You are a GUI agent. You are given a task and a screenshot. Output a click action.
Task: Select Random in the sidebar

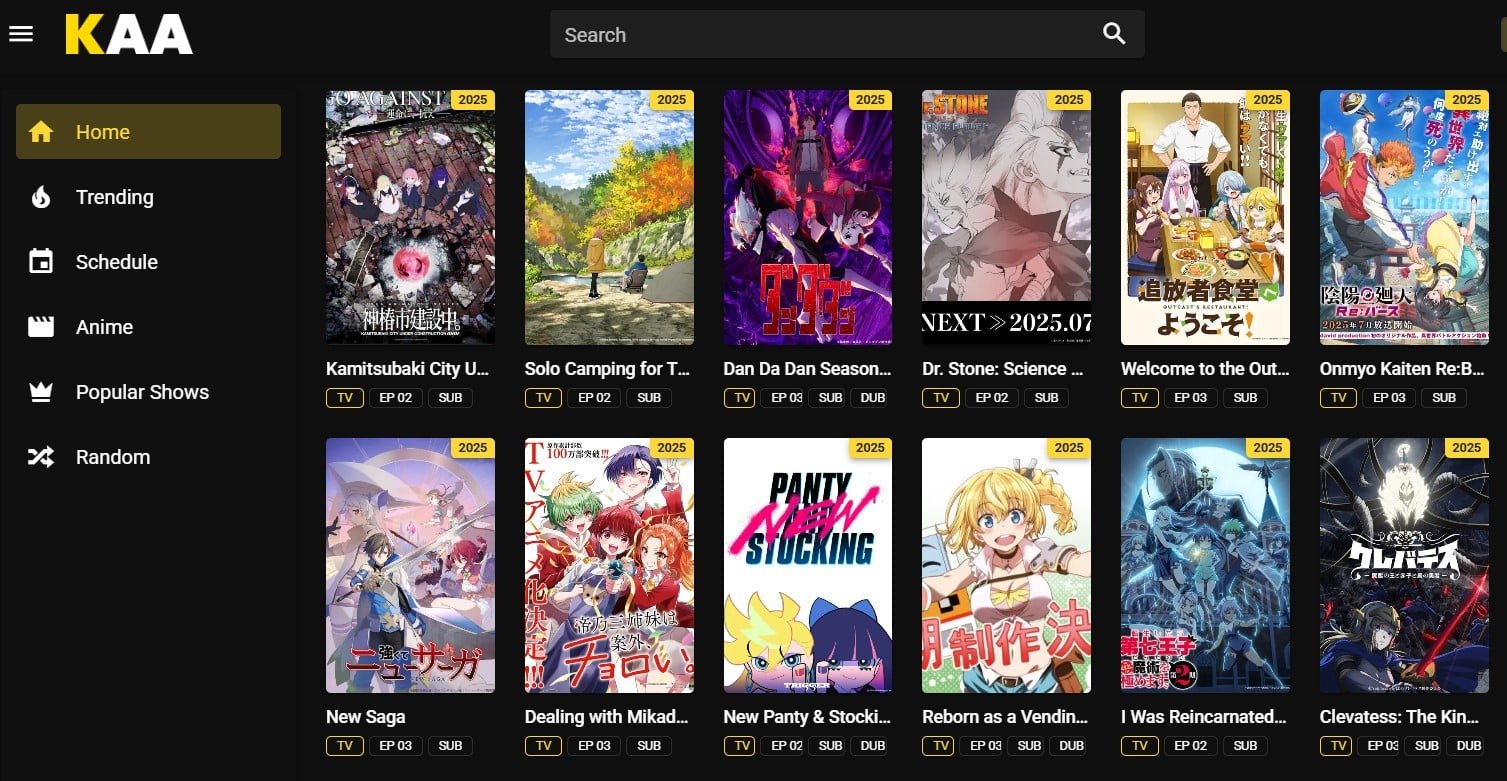(x=148, y=457)
